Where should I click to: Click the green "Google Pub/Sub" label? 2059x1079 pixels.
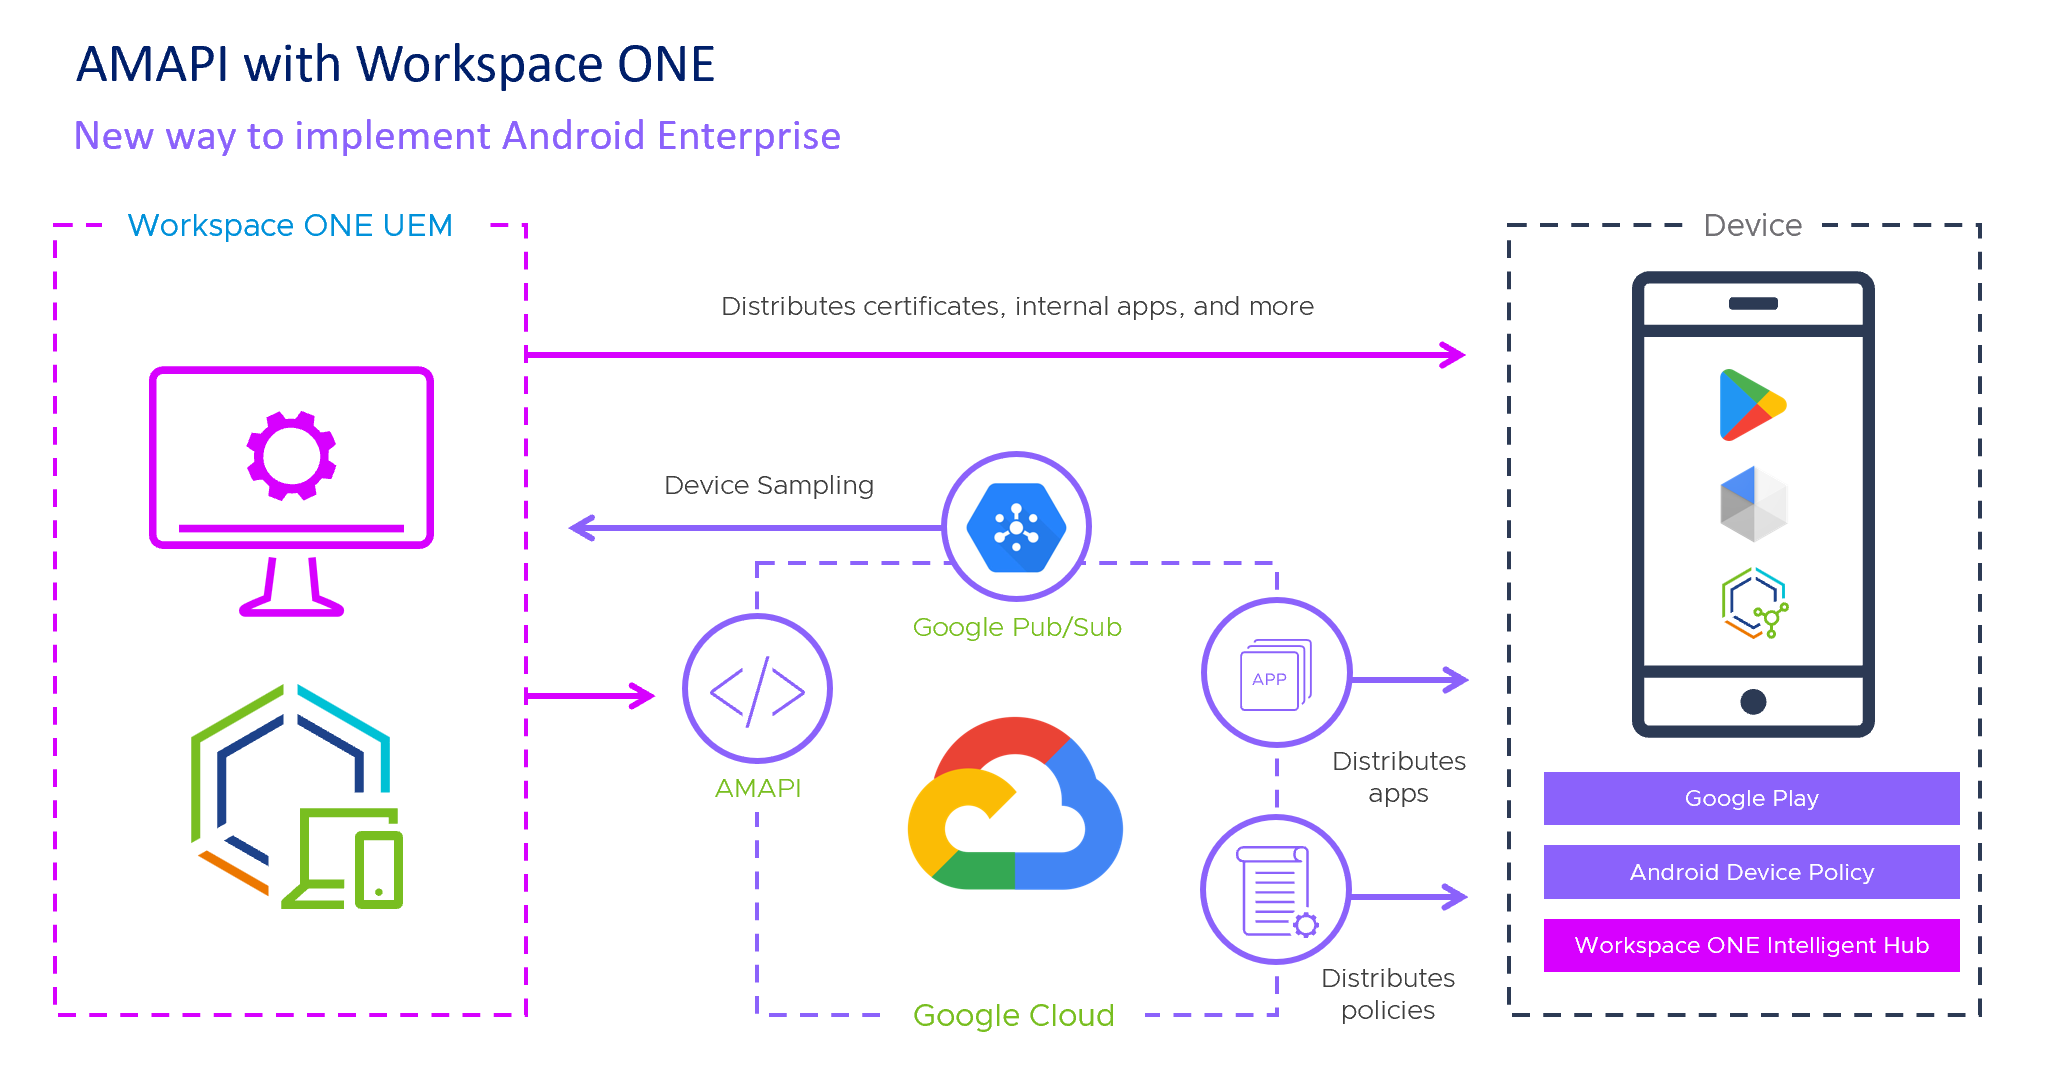pos(1017,627)
